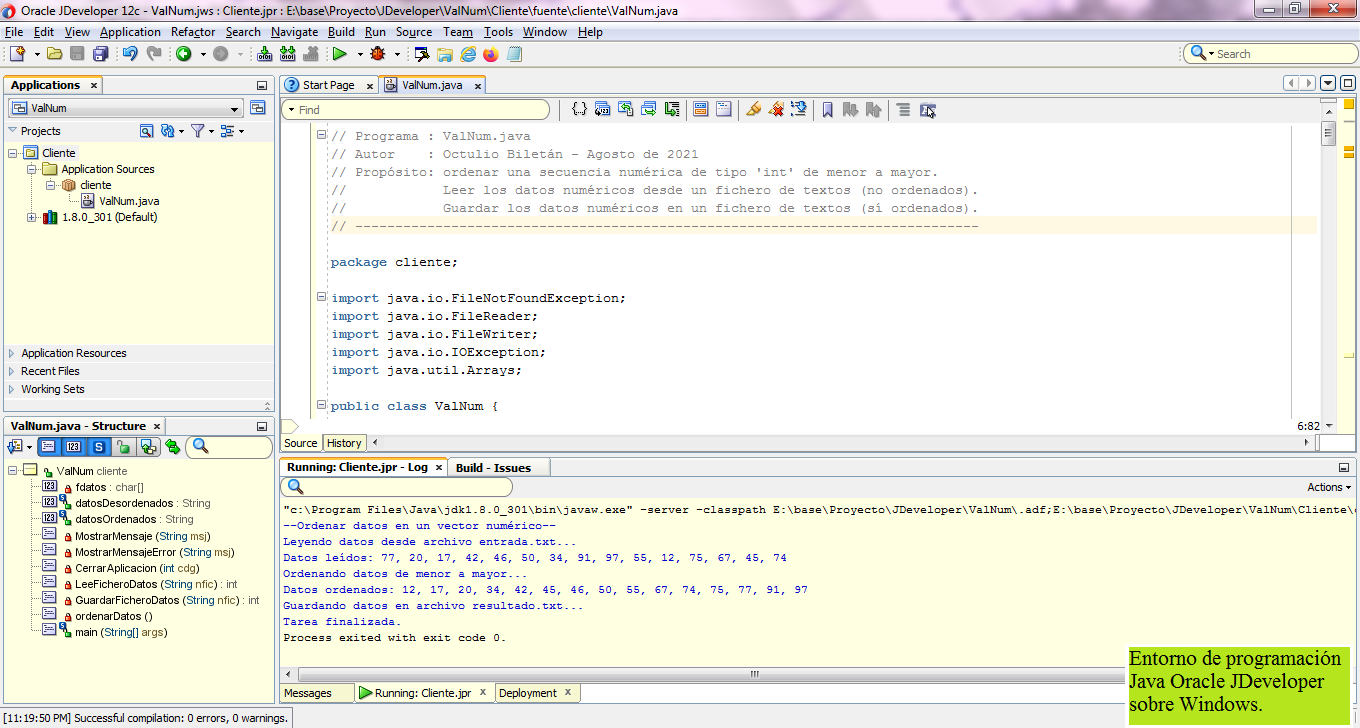
Task: Collapse the Cliente project tree node
Action: [14, 153]
